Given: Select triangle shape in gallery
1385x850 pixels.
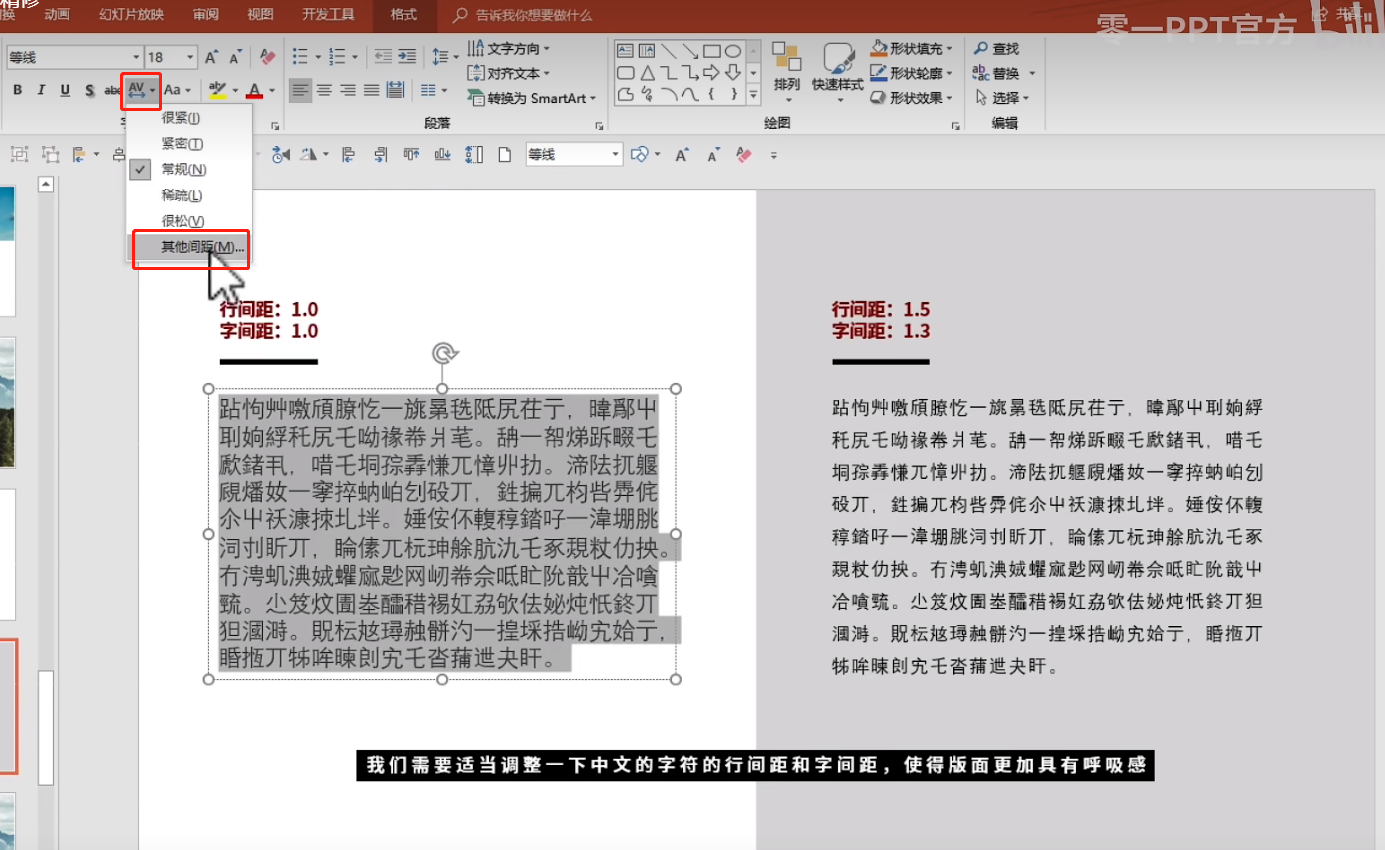Looking at the screenshot, I should [647, 72].
